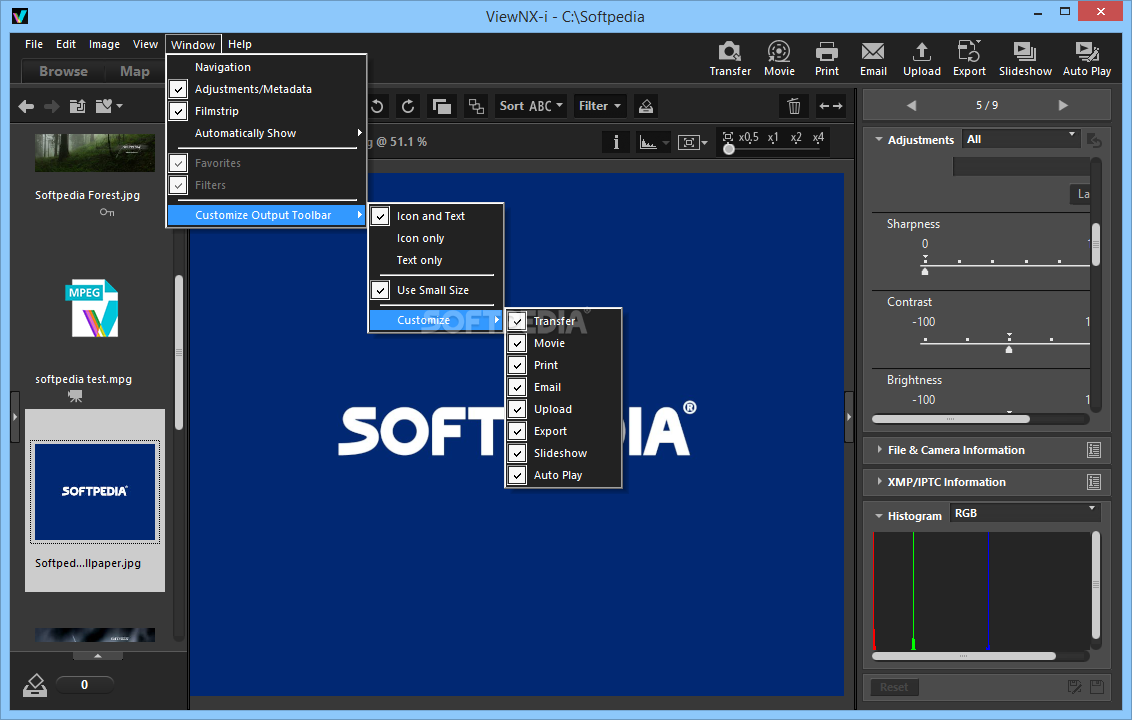This screenshot has height=720, width=1132.
Task: Show image info with the i icon
Action: tap(616, 142)
